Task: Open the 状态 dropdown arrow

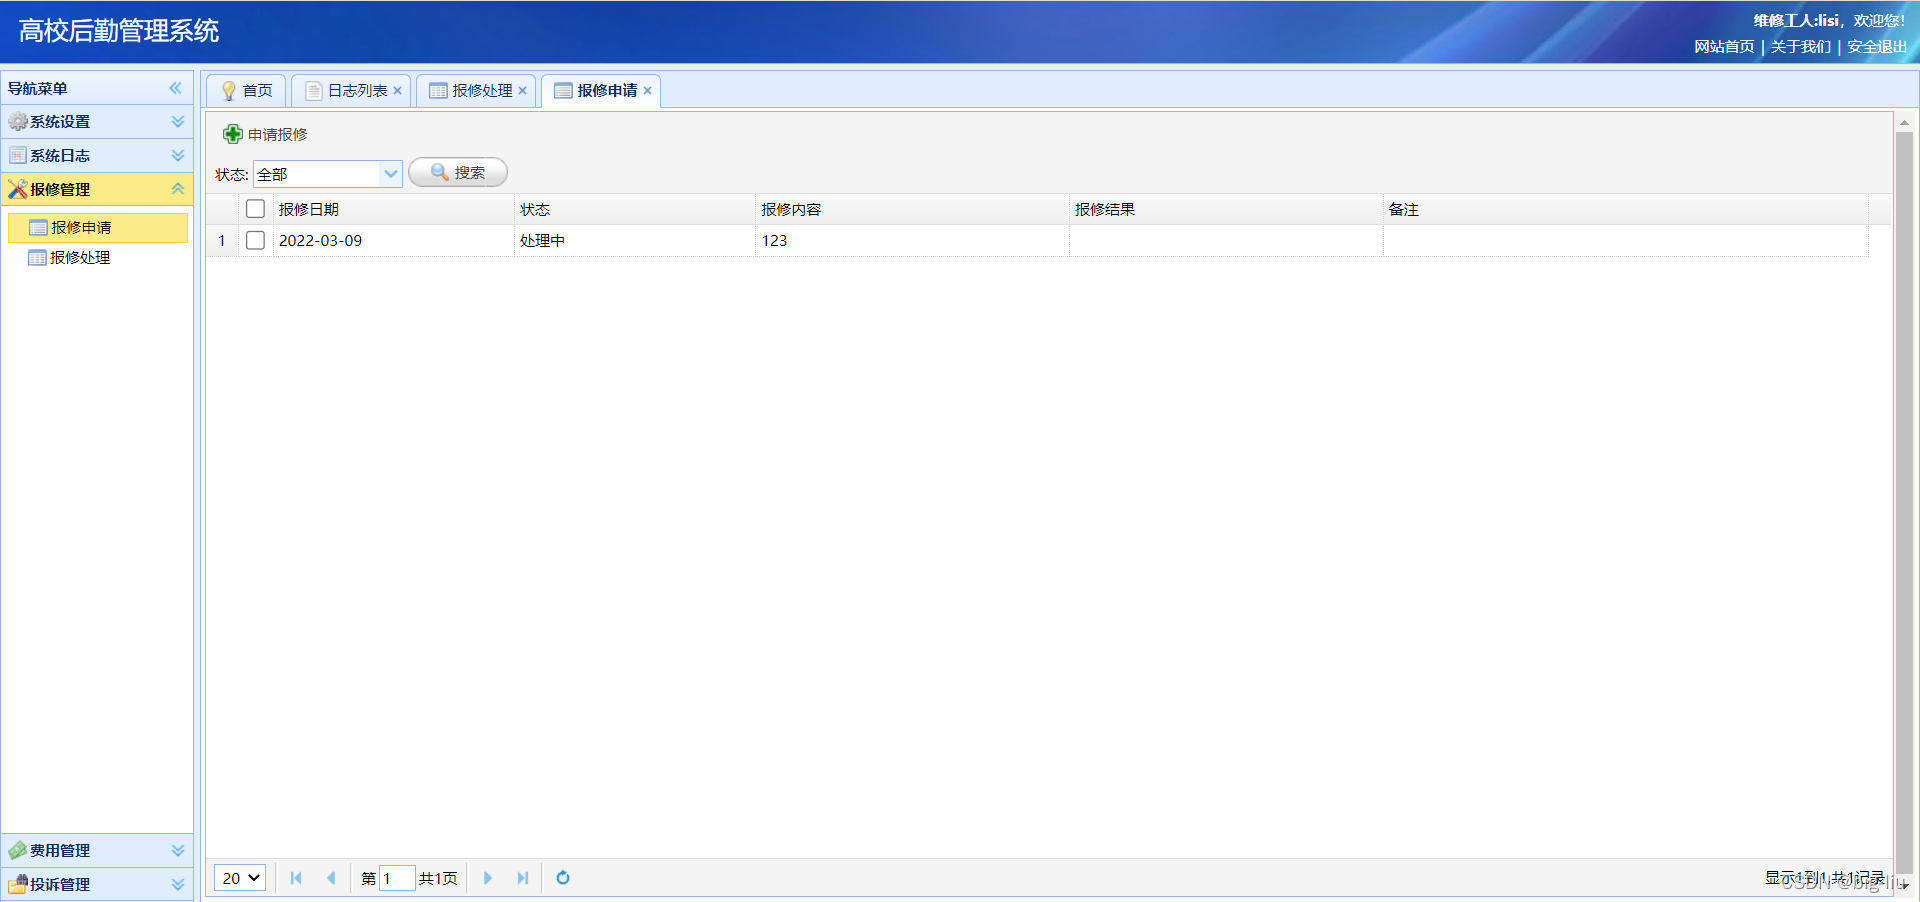Action: 391,174
